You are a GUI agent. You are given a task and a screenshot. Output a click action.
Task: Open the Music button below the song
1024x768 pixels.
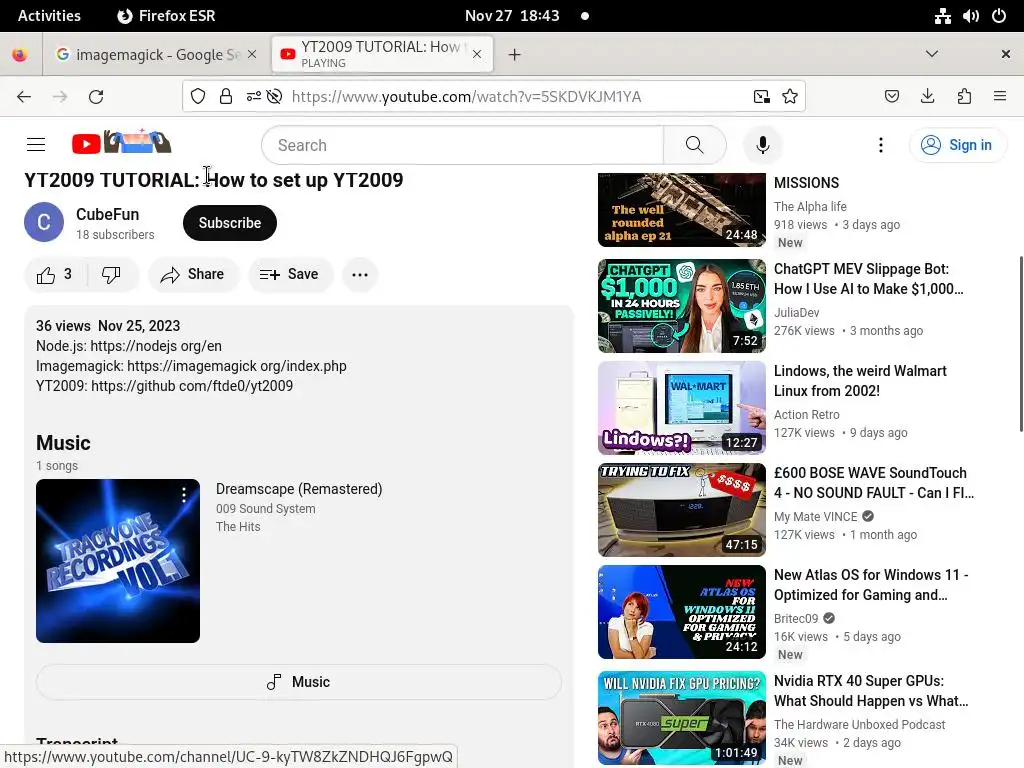coord(298,682)
